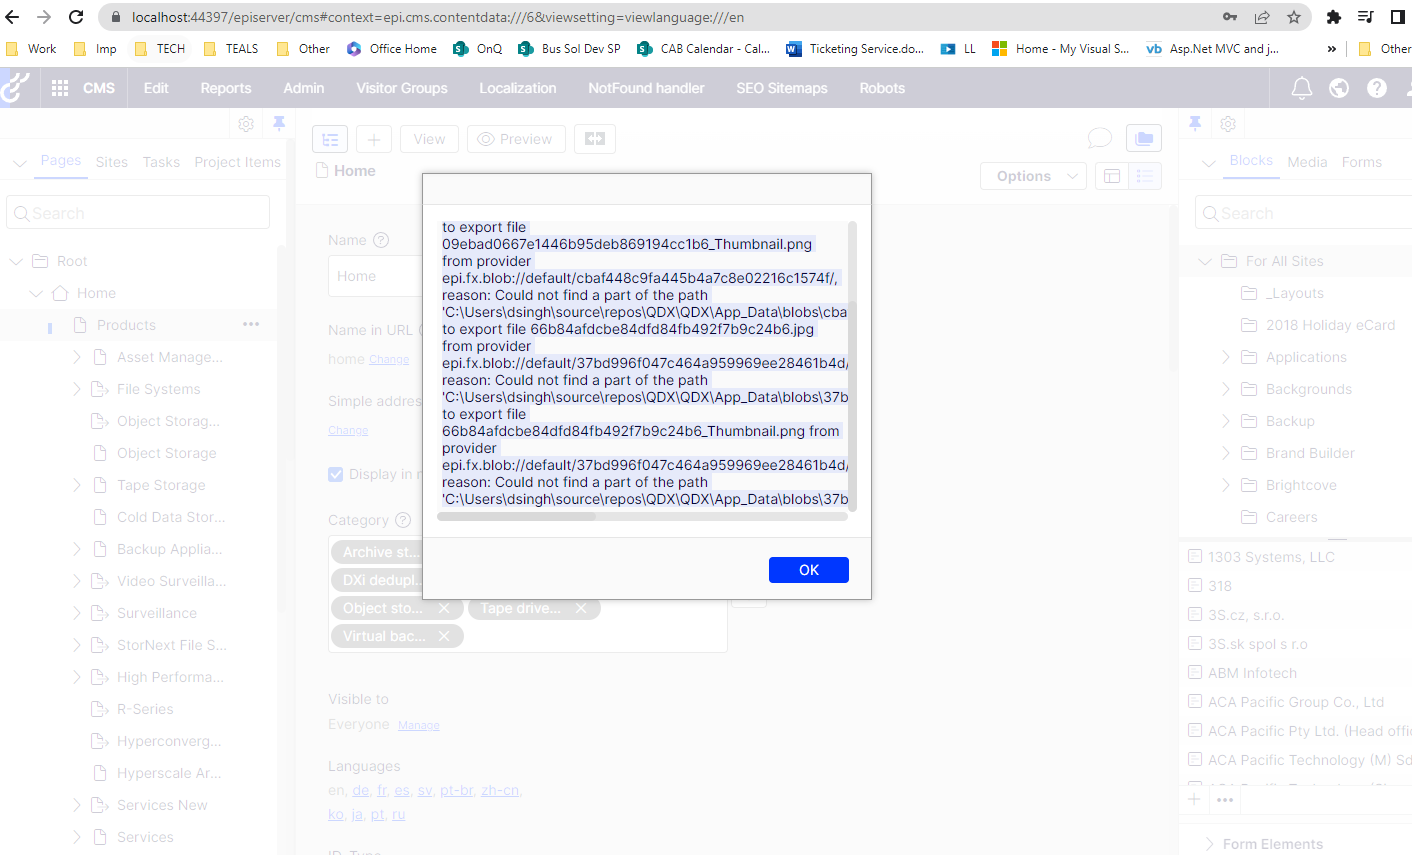The height and width of the screenshot is (855, 1412).
Task: Click the left pane settings gear
Action: point(246,124)
